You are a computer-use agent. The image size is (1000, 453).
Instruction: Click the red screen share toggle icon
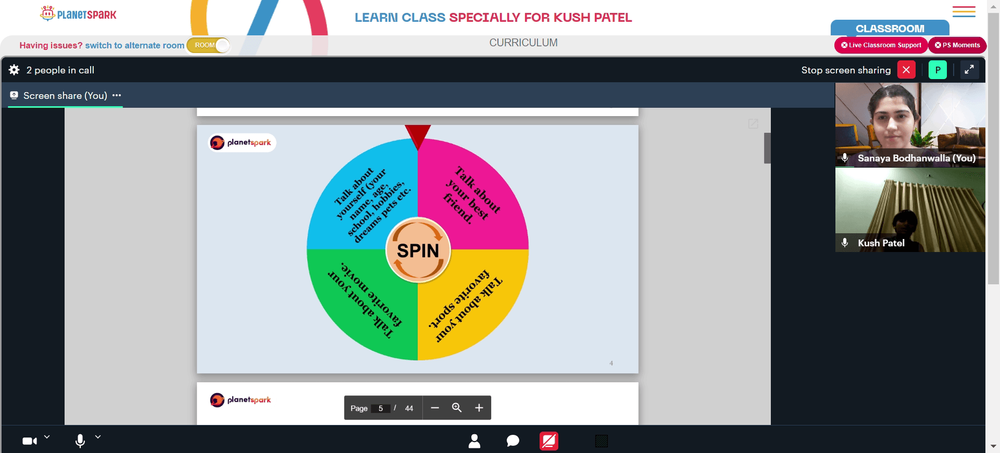(549, 441)
